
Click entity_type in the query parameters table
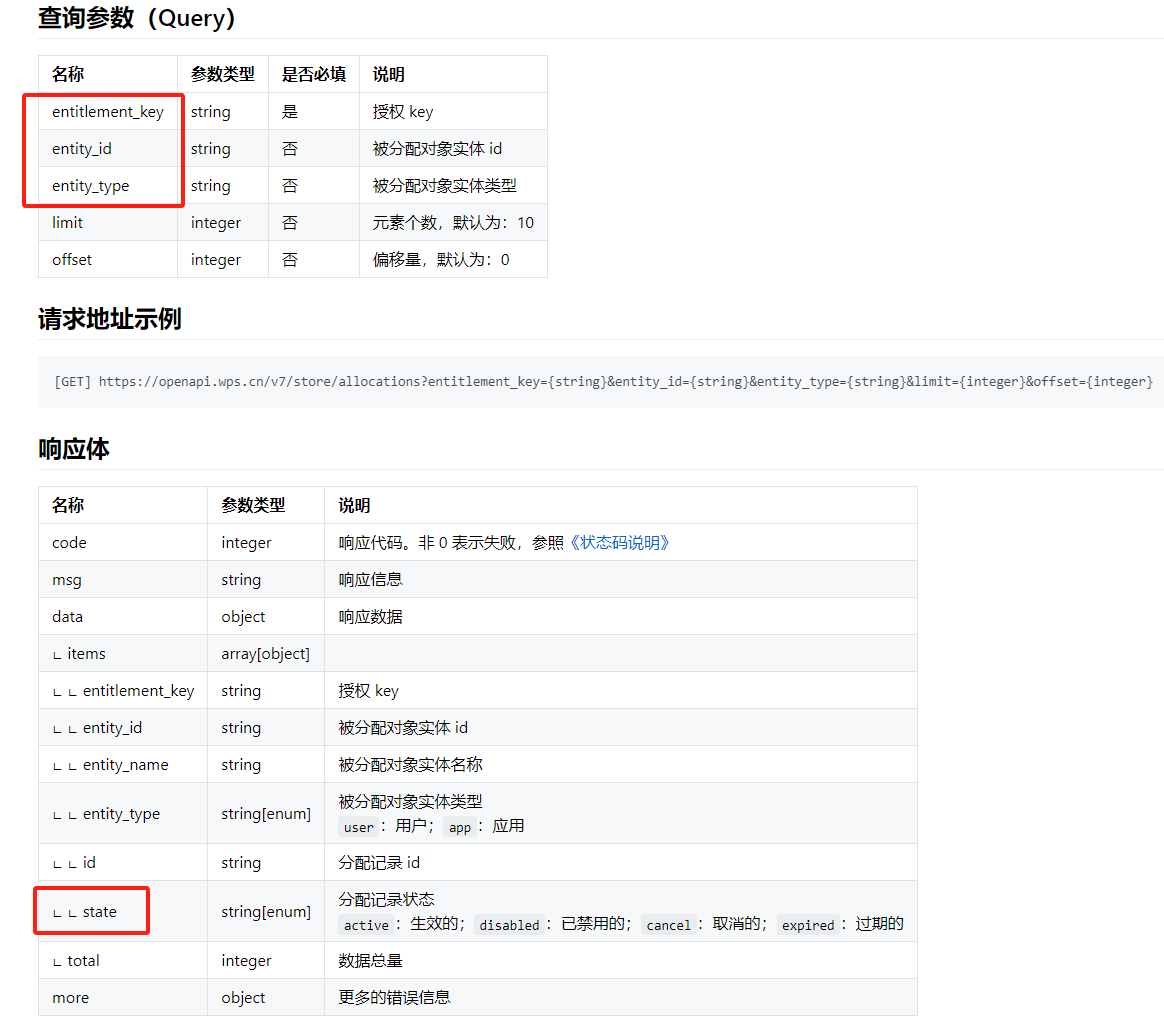click(x=91, y=186)
